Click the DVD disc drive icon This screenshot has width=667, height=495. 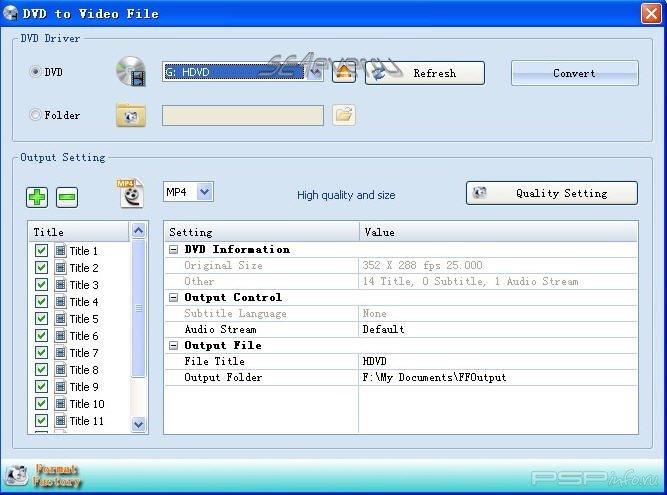point(131,72)
